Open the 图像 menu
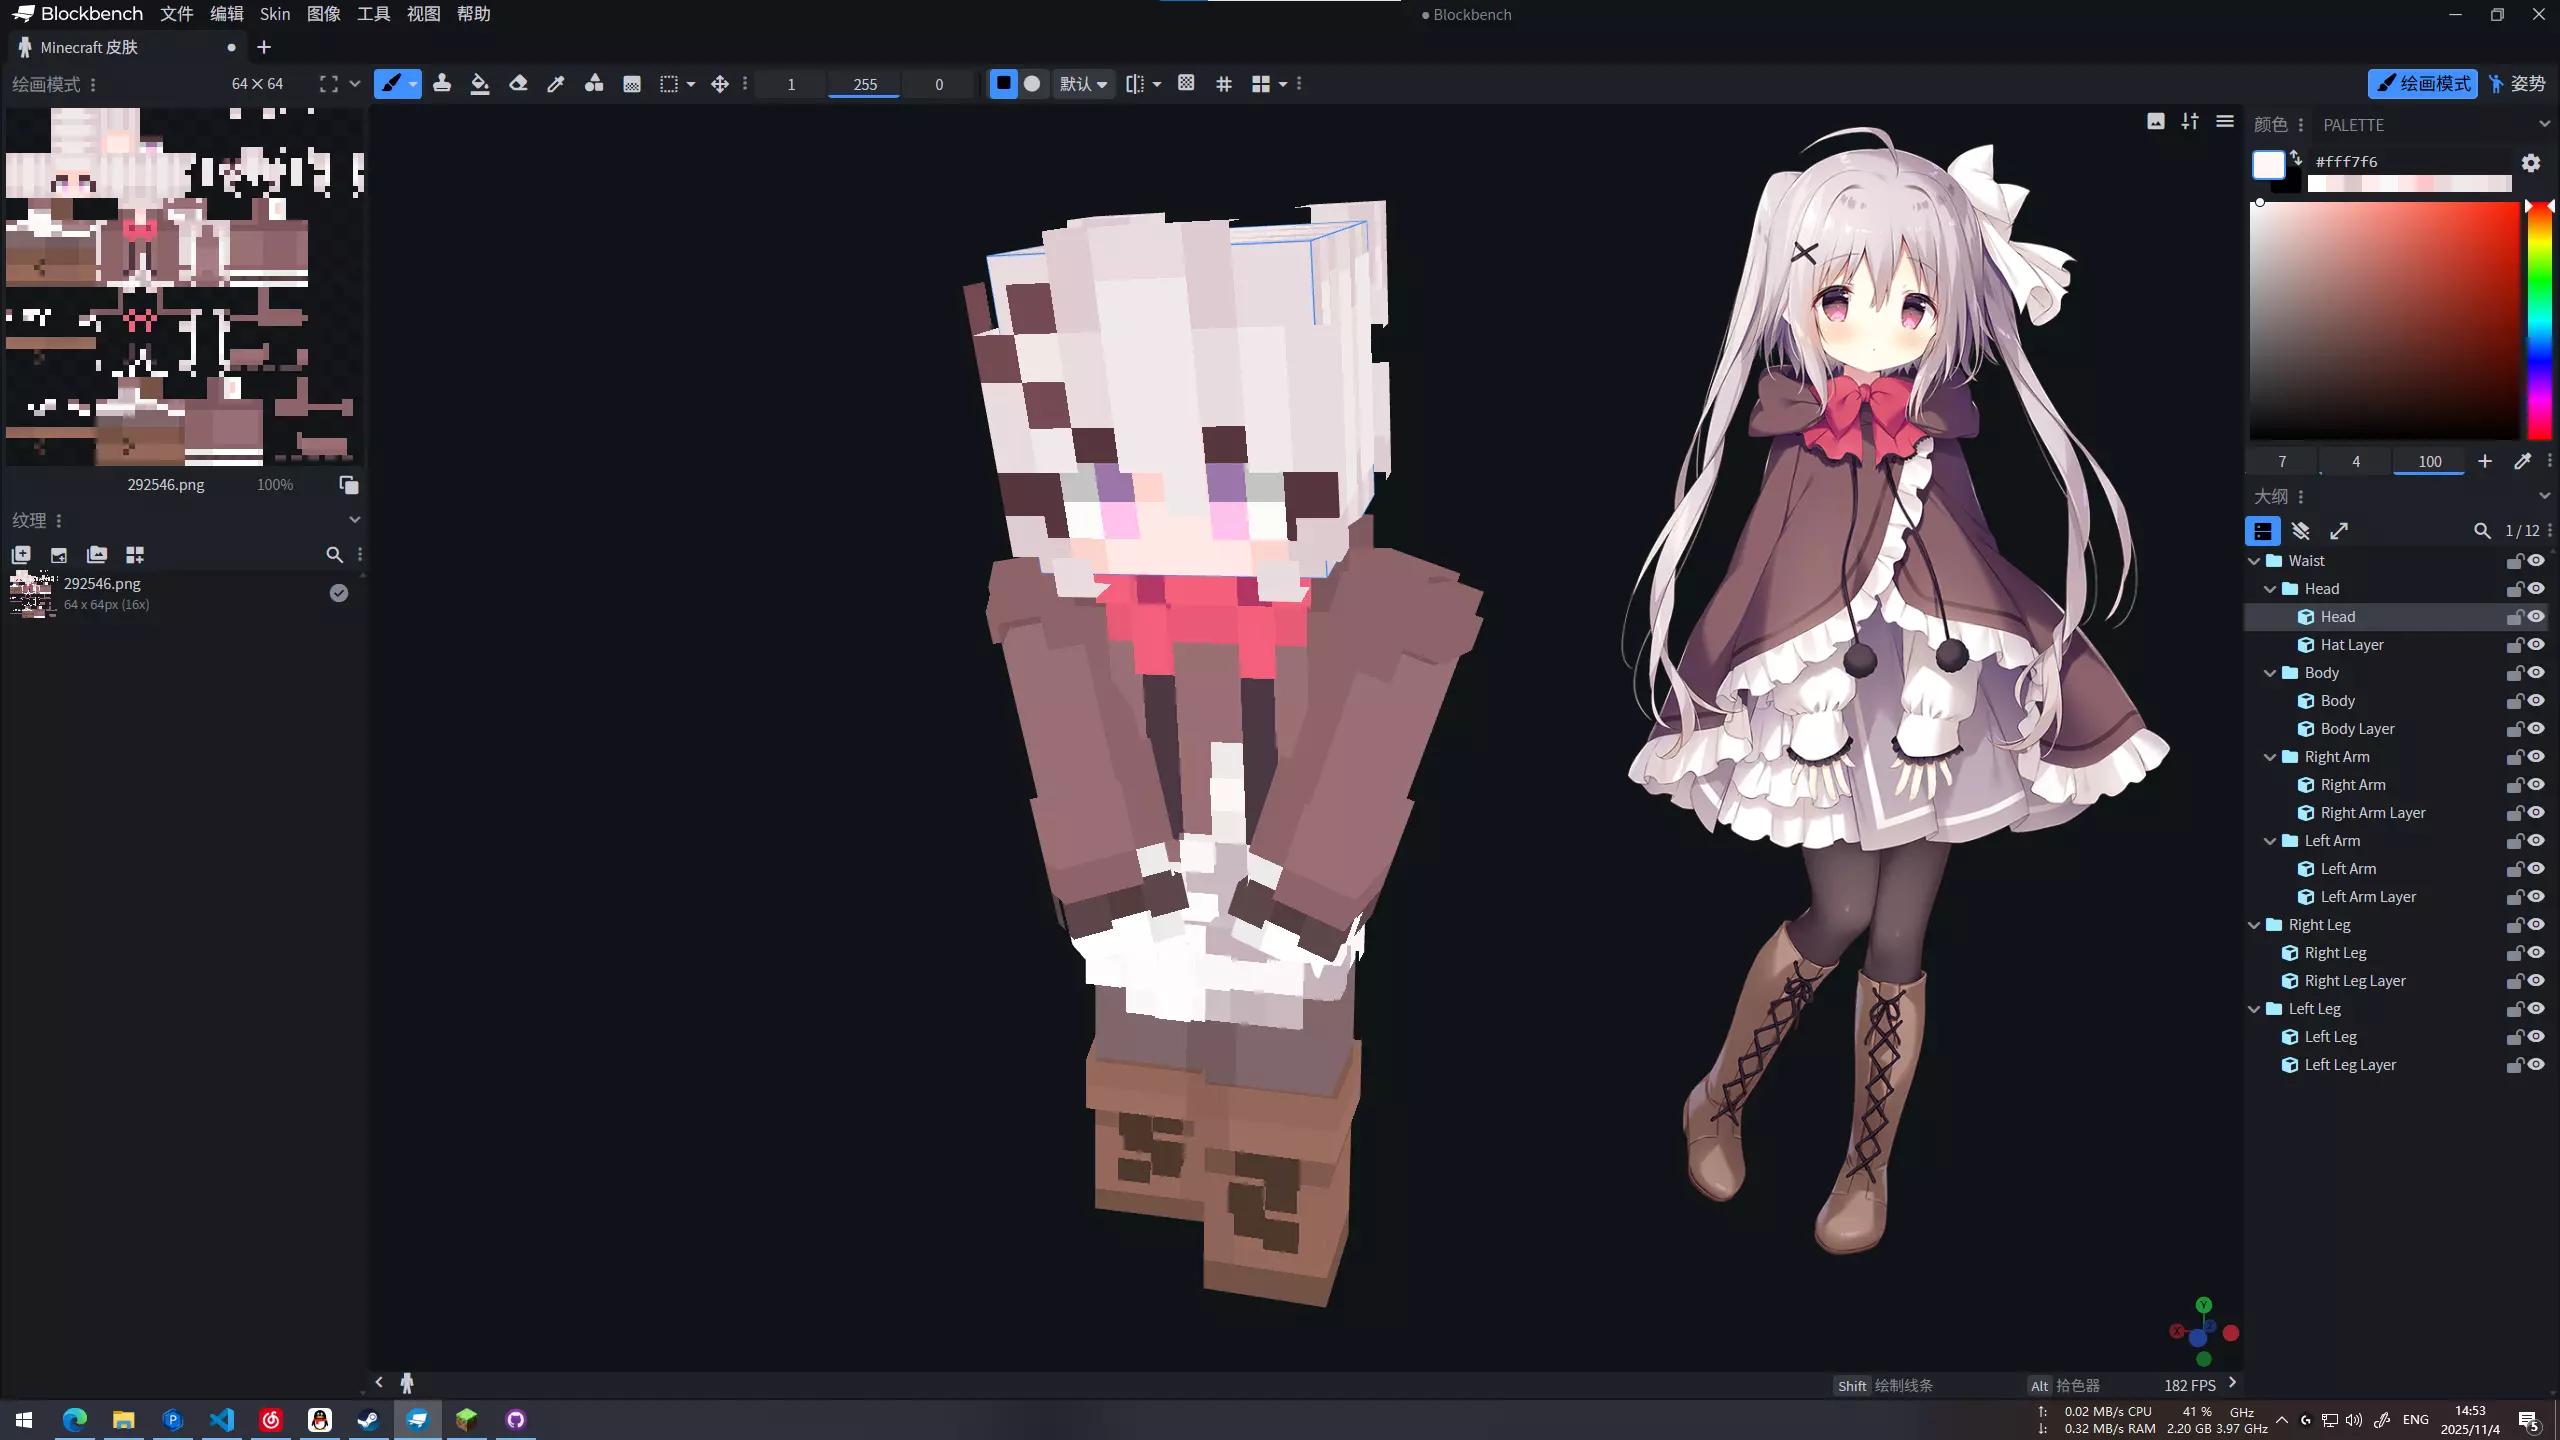2560x1440 pixels. [x=324, y=14]
